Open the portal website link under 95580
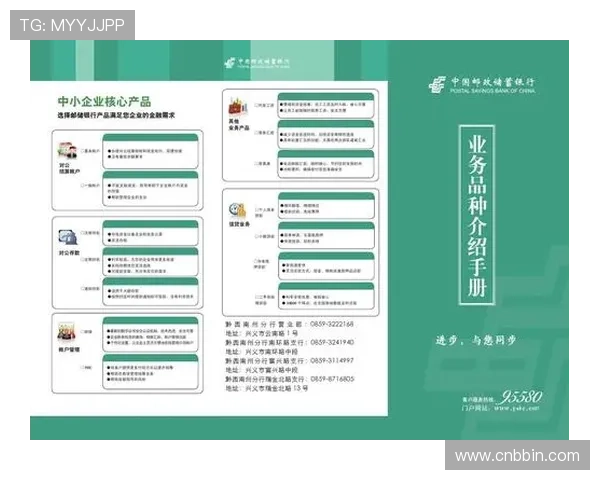Screen dimensions: 600x480 517,408
